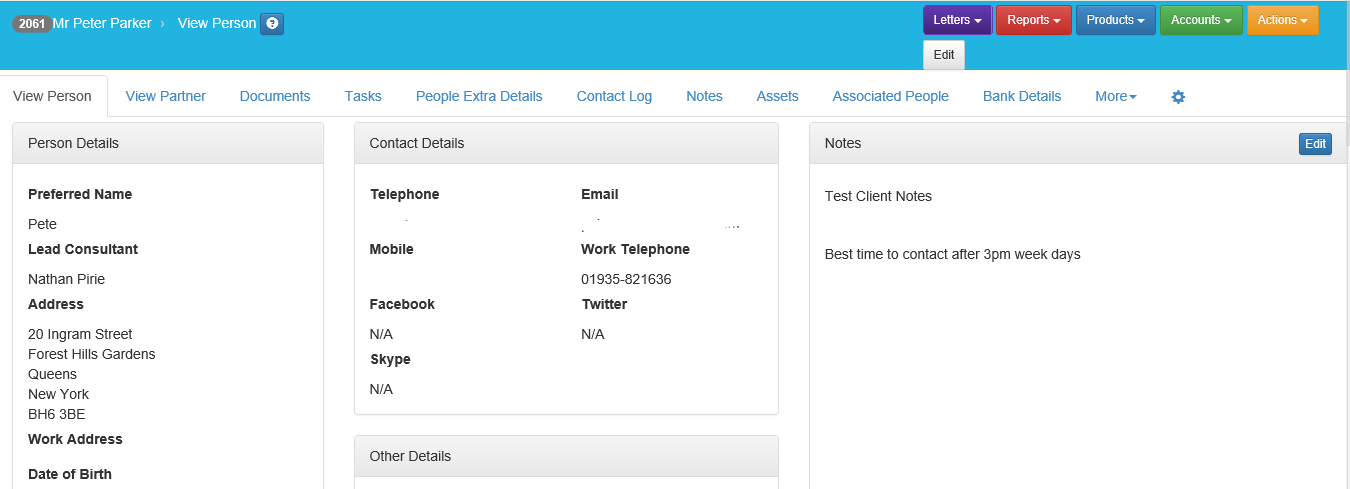Open the Associated People tab

click(x=890, y=96)
